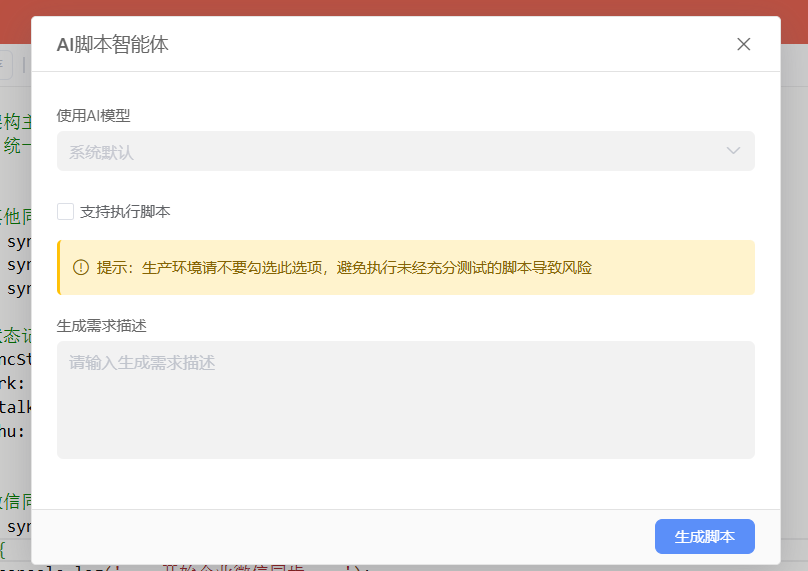Image resolution: width=808 pixels, height=571 pixels.
Task: Click the red header bar at top
Action: 400,7
